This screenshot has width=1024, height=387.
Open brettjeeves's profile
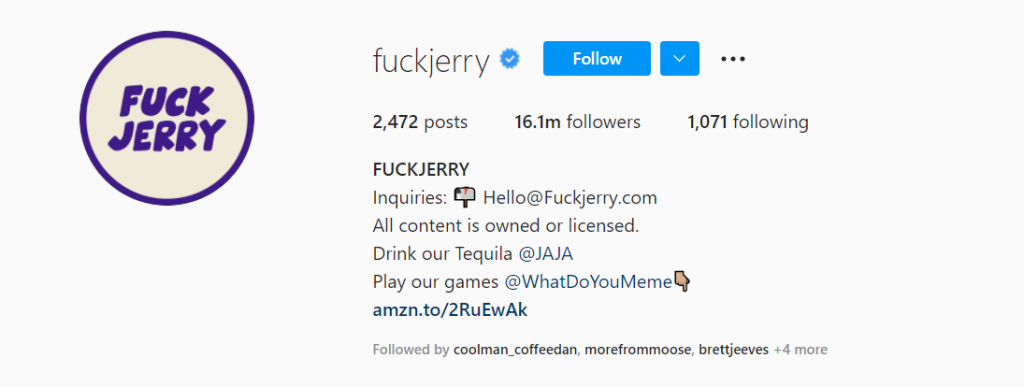[733, 349]
